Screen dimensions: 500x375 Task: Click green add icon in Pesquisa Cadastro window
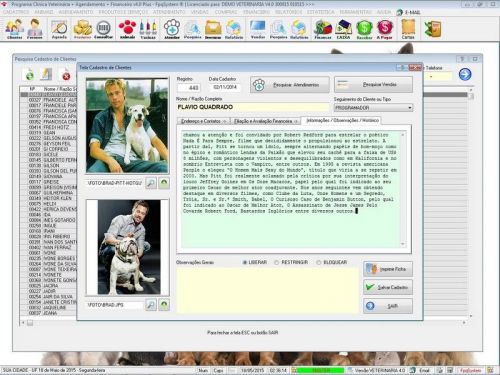click(x=30, y=75)
